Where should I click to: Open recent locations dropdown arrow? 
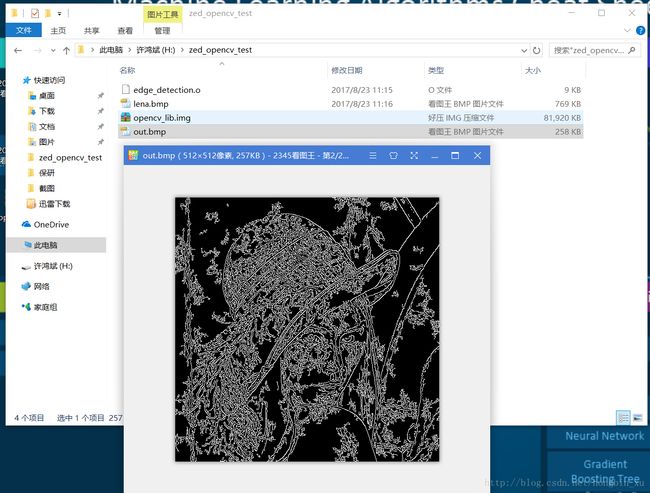pos(53,51)
